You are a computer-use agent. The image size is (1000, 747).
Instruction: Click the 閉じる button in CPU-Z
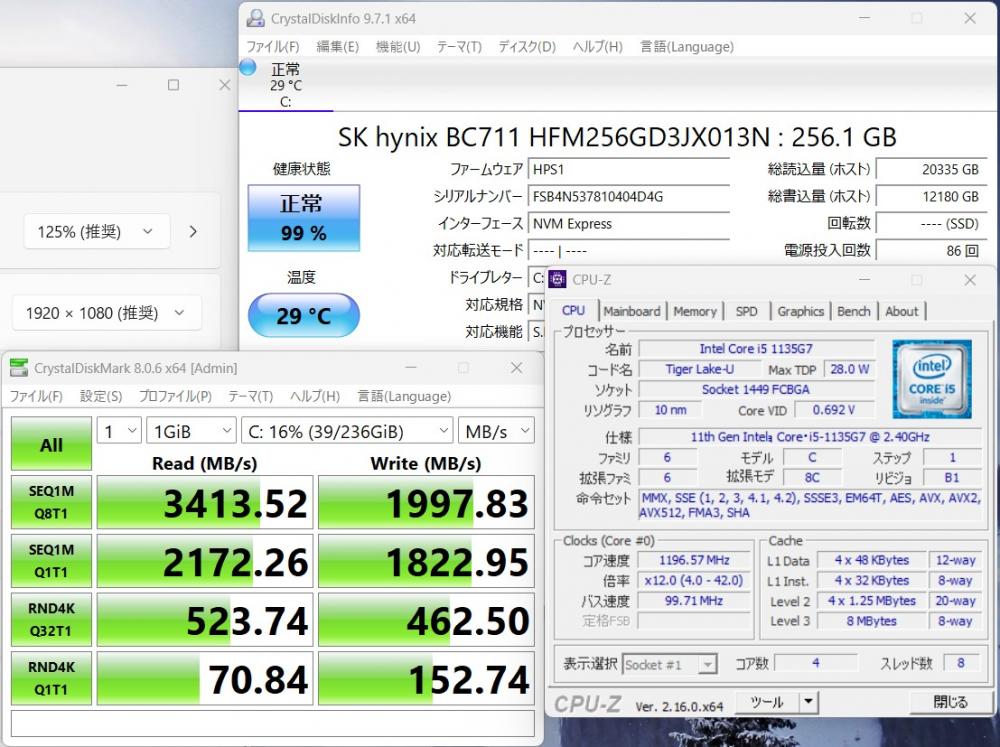pyautogui.click(x=950, y=702)
